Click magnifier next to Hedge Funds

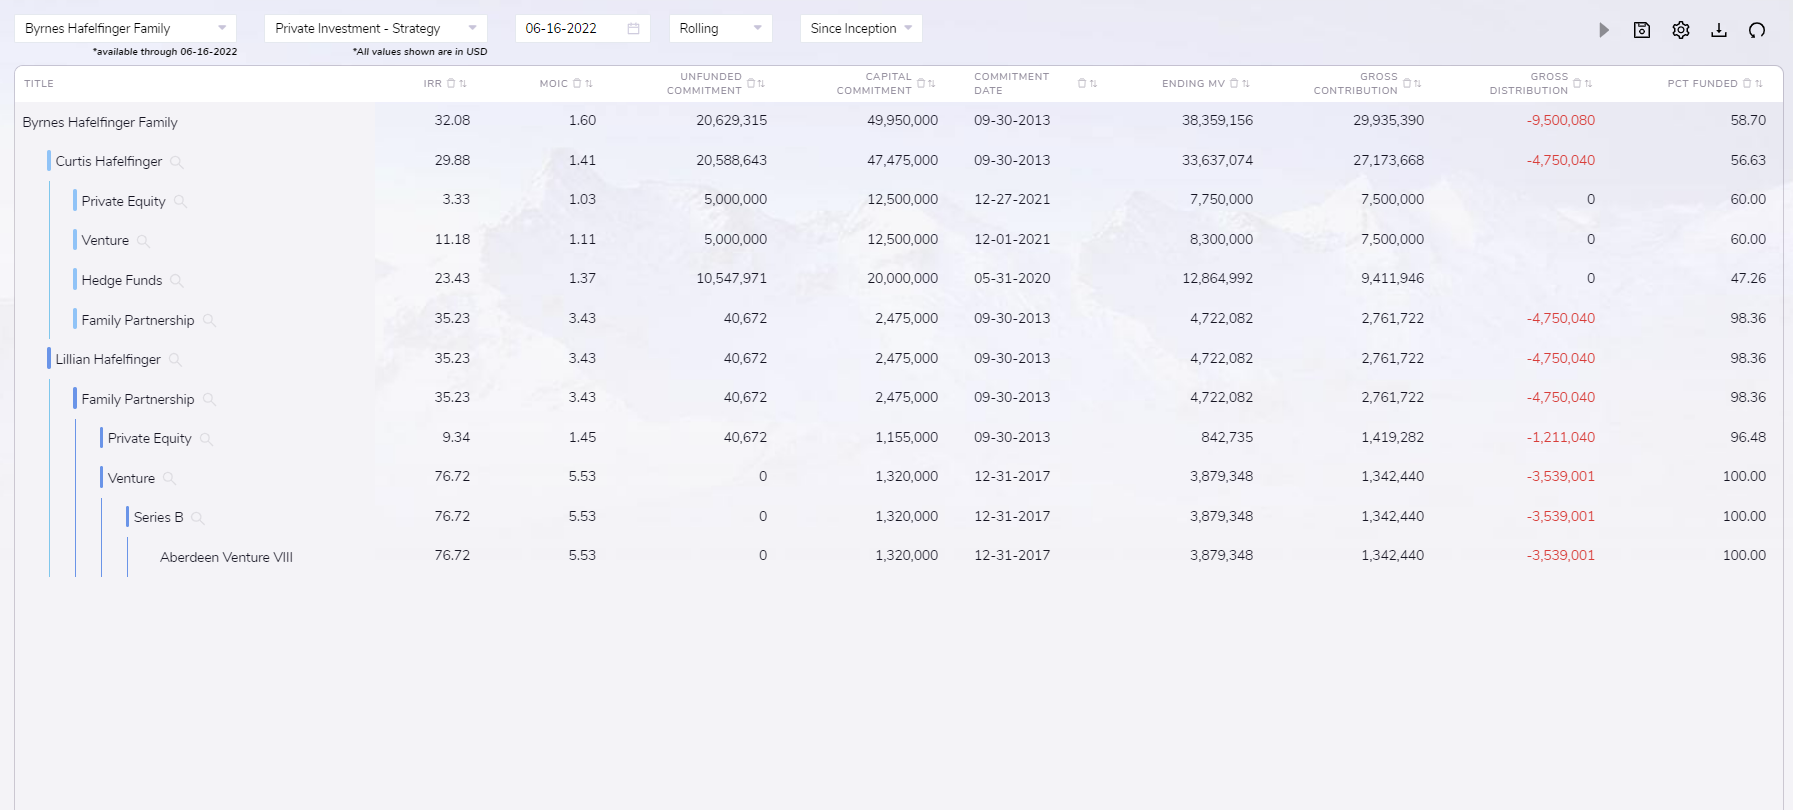(x=176, y=281)
